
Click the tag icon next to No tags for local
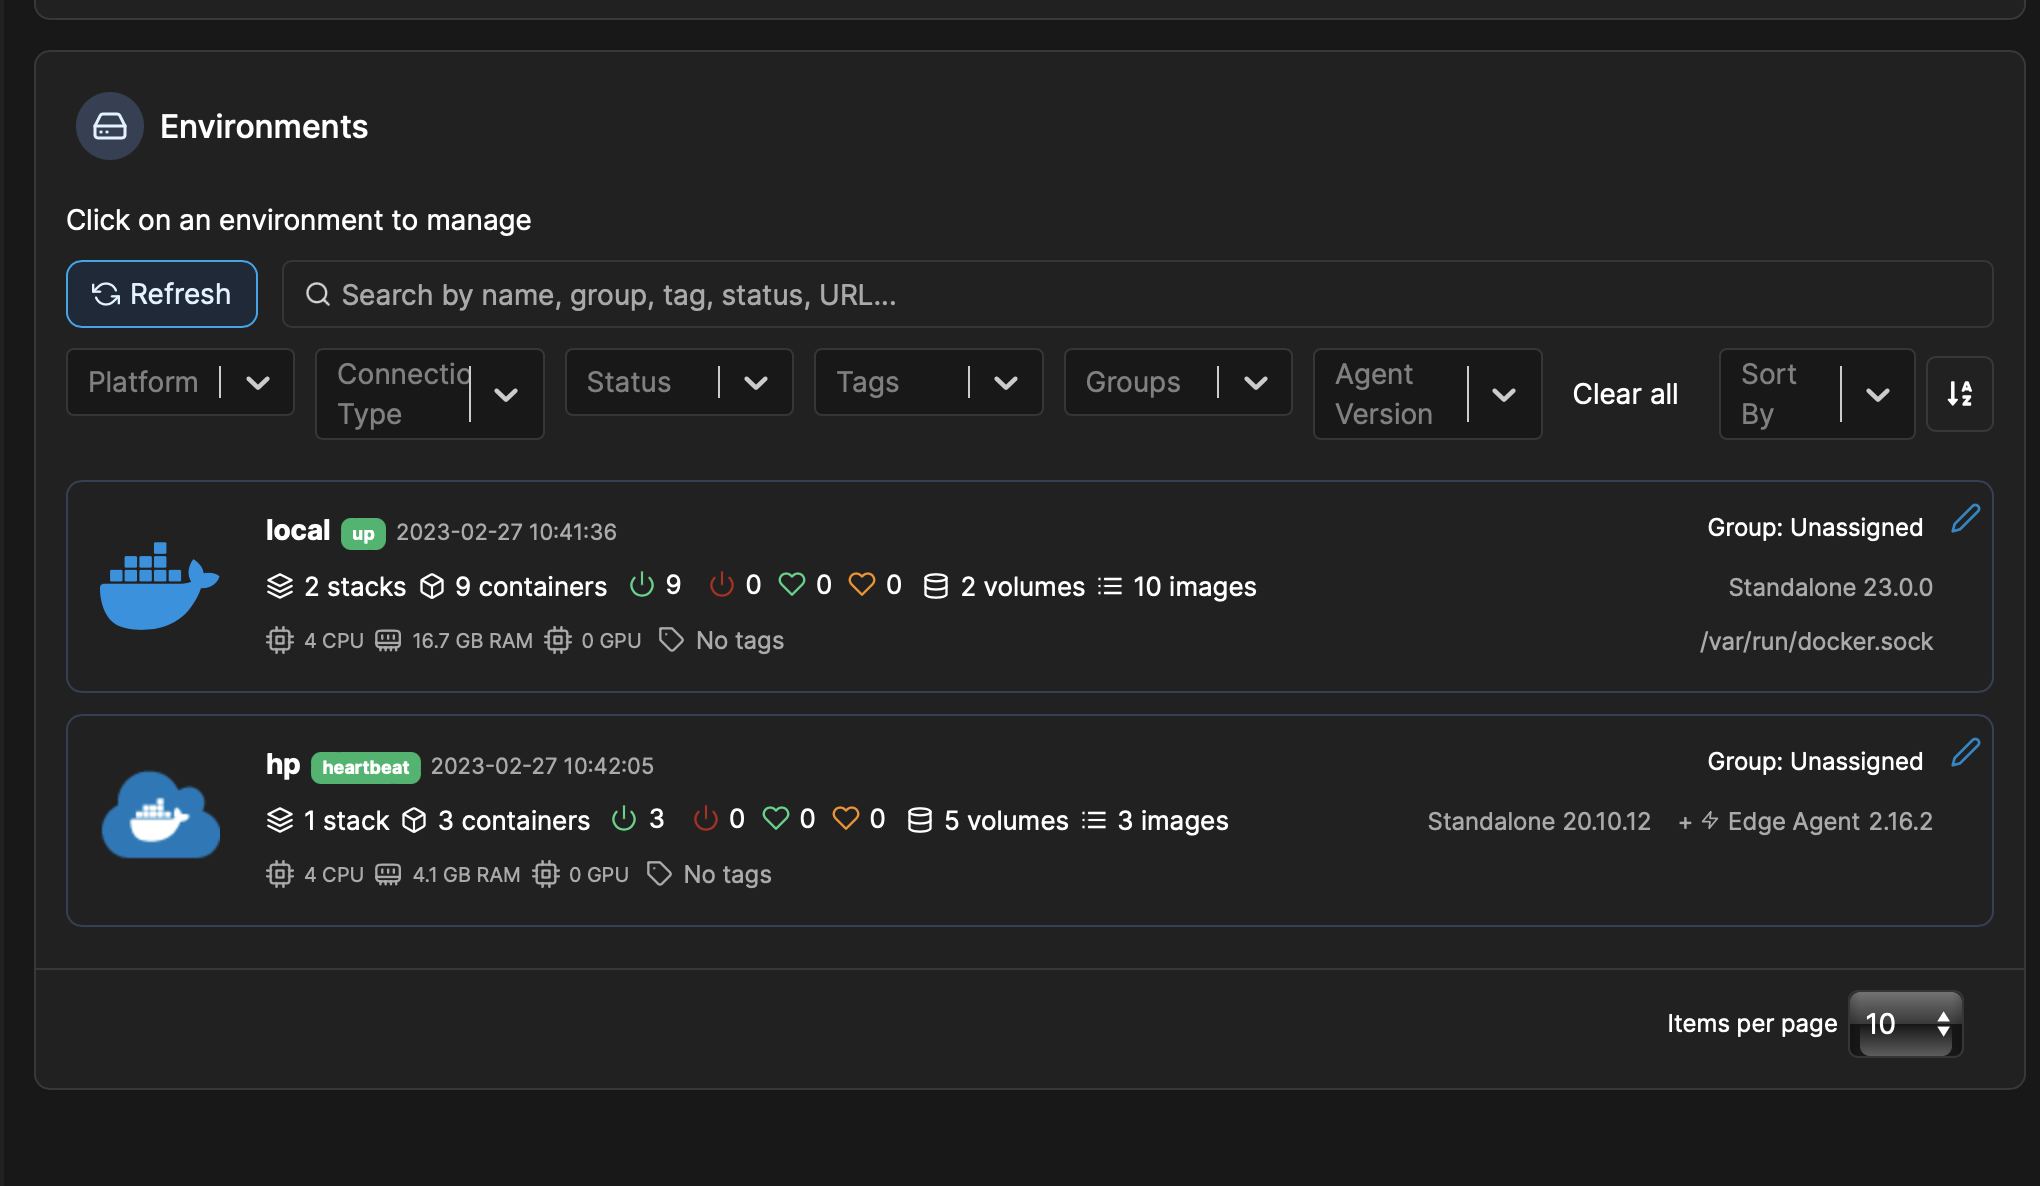(672, 640)
